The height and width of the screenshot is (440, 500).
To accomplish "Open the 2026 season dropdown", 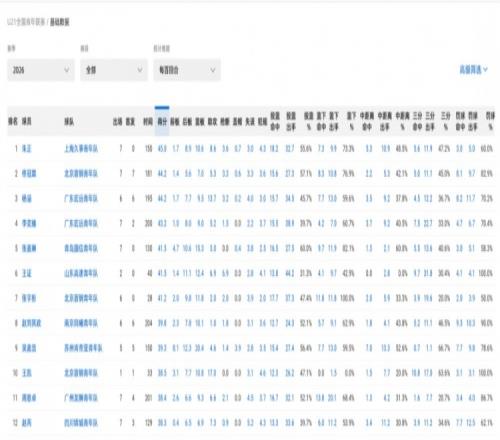I will click(x=41, y=70).
